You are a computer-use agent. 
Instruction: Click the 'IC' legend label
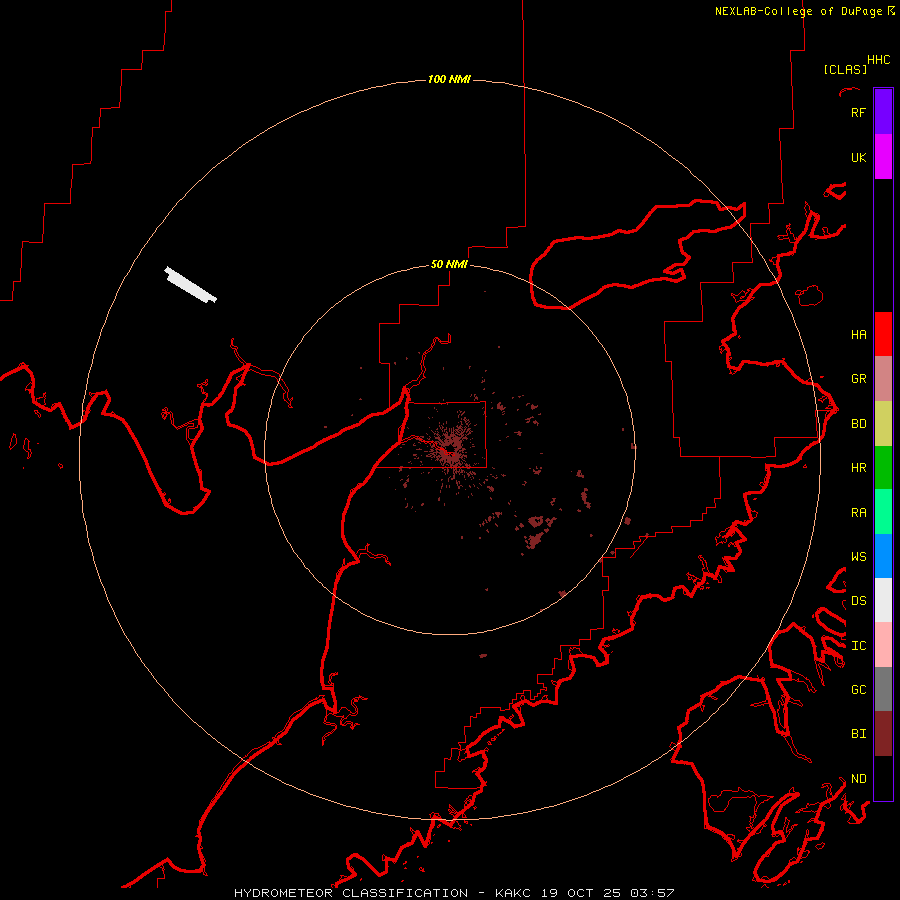point(859,646)
